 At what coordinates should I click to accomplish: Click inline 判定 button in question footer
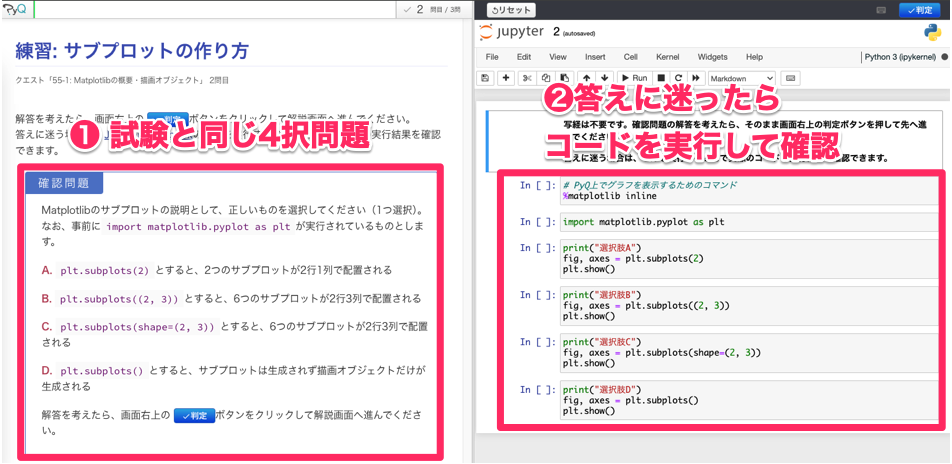pos(194,416)
